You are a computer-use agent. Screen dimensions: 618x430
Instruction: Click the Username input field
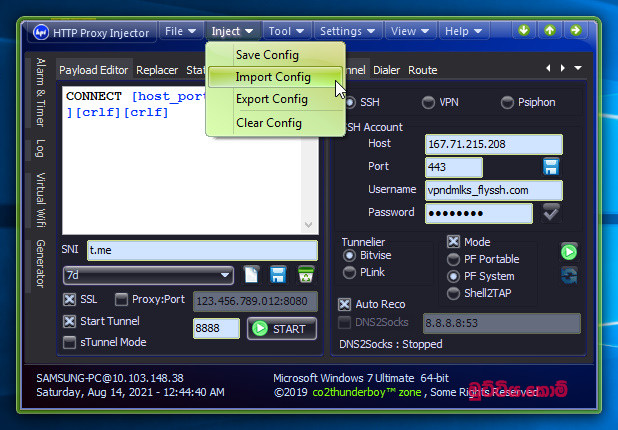(494, 190)
